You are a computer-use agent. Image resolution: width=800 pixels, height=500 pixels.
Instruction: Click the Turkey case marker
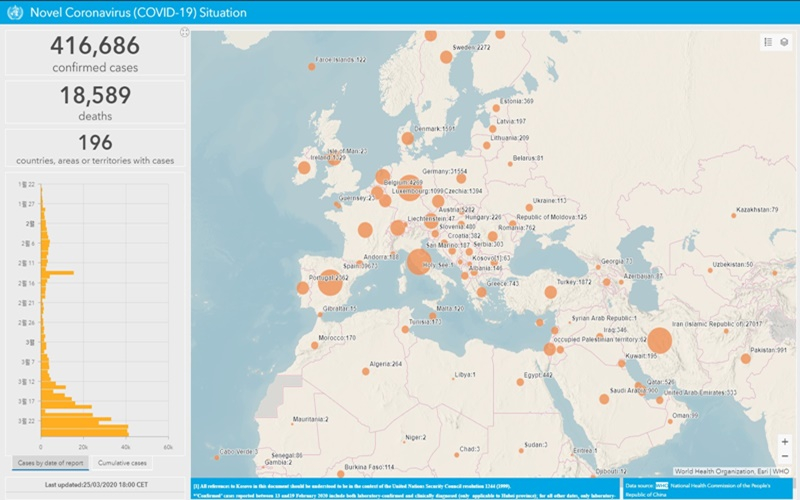click(x=549, y=293)
